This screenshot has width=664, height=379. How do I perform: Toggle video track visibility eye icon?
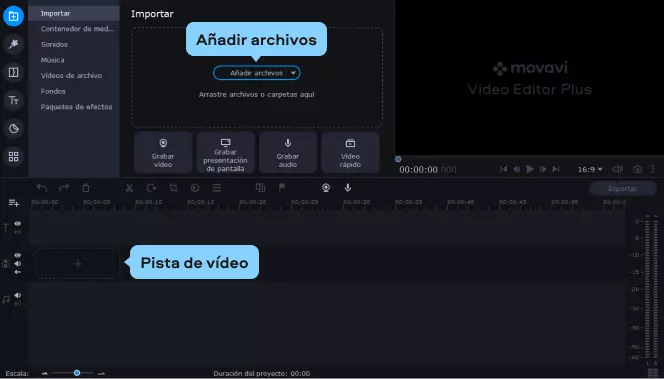(x=18, y=255)
